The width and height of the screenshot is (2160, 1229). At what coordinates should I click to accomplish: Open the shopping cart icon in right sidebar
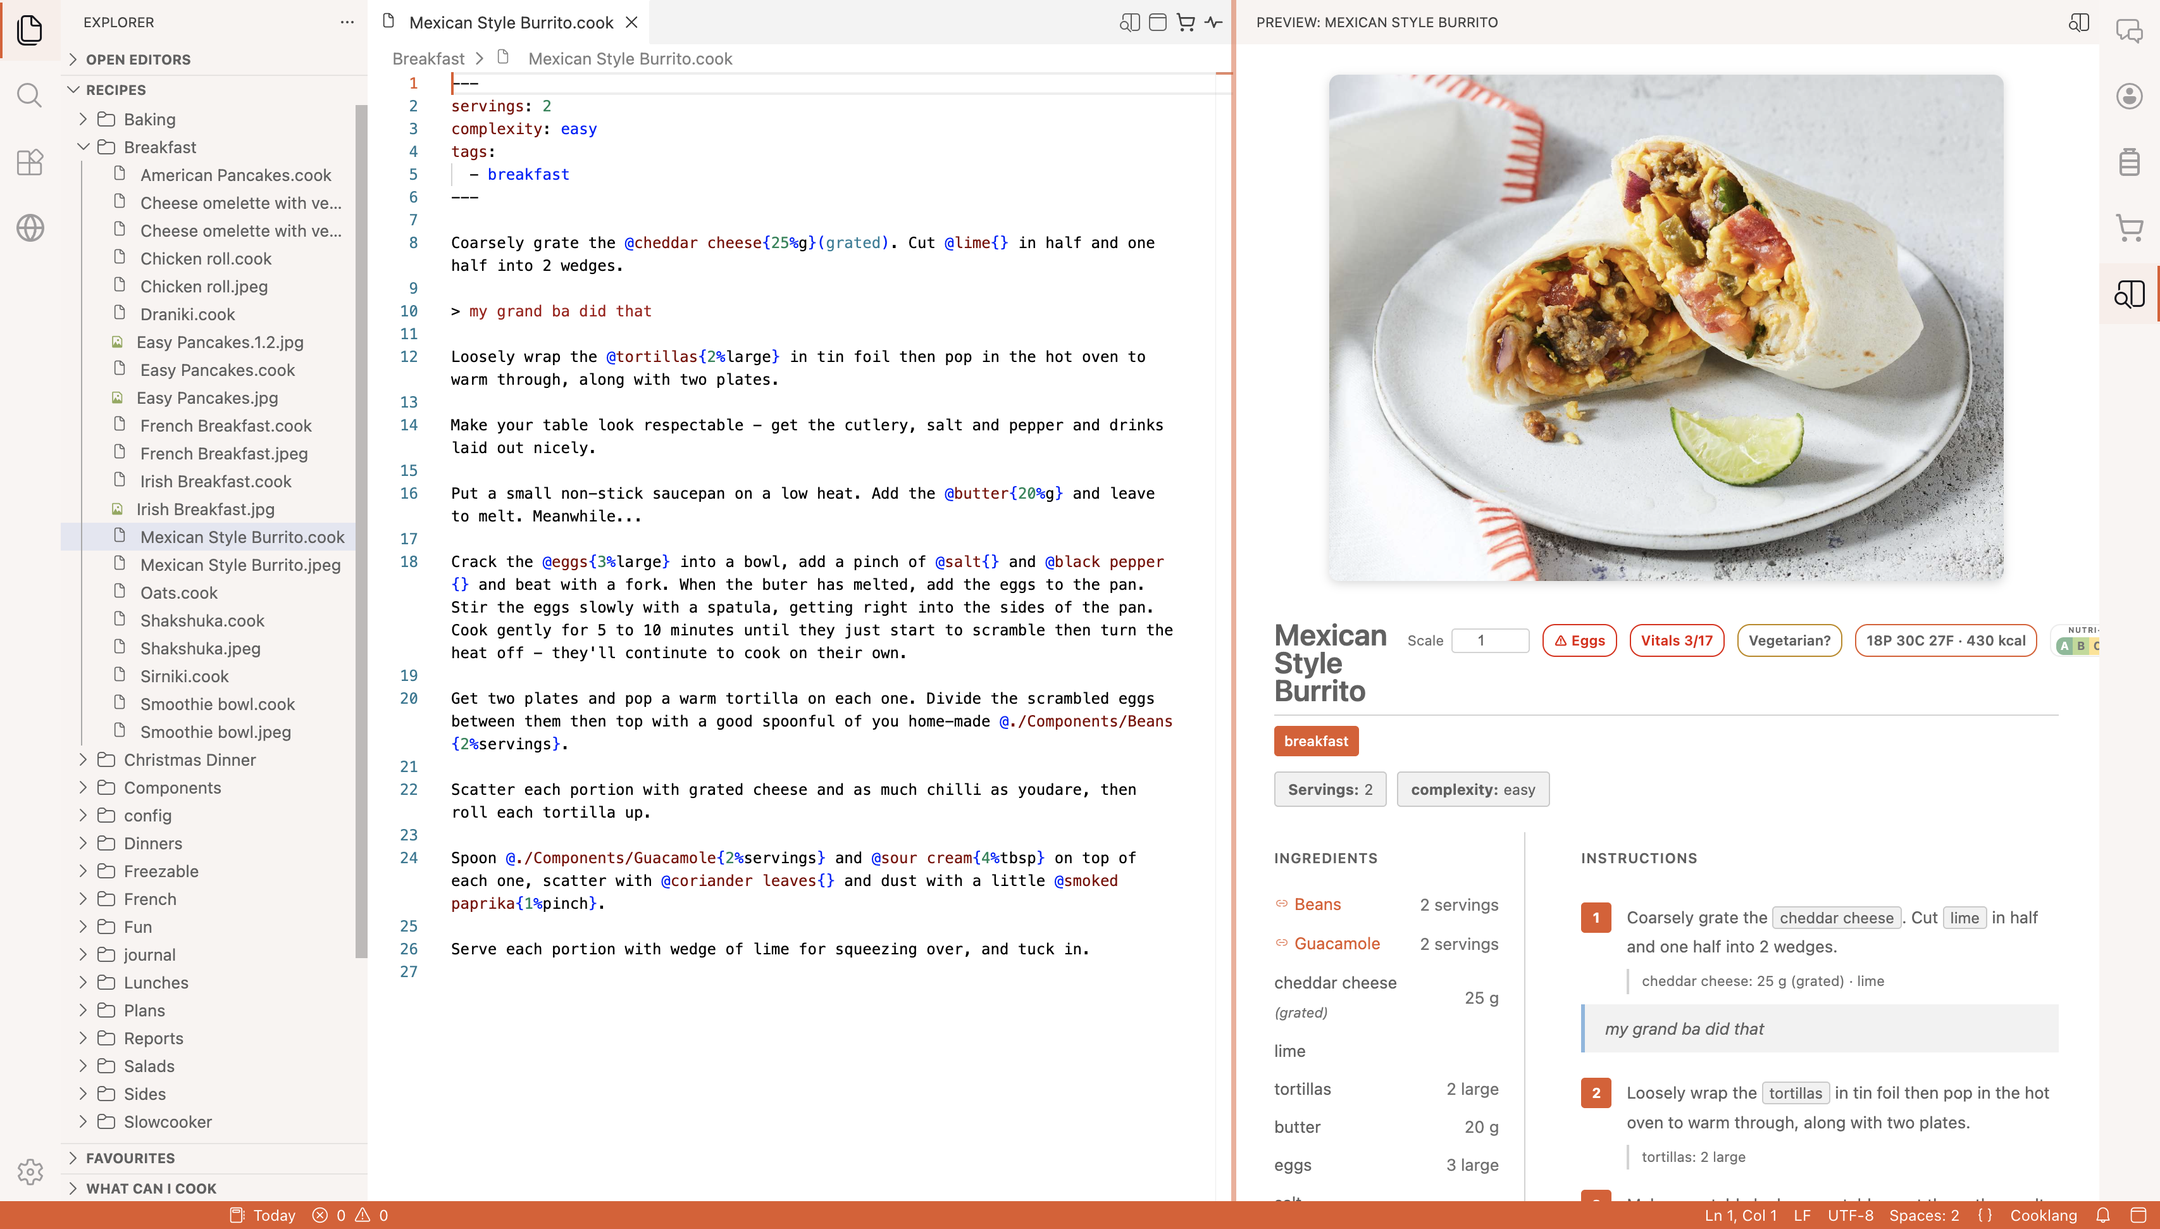point(2130,228)
